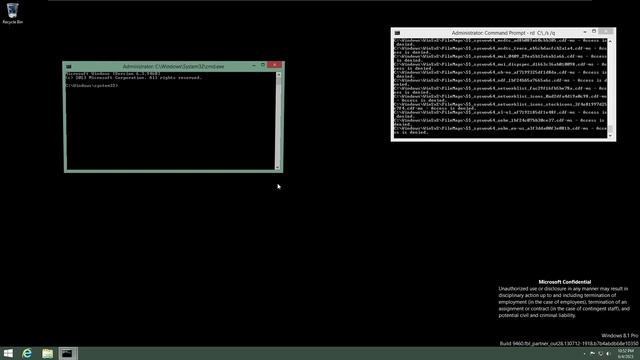Image resolution: width=640 pixels, height=360 pixels.
Task: Launch Internet Explorer from the taskbar
Action: 27,353
